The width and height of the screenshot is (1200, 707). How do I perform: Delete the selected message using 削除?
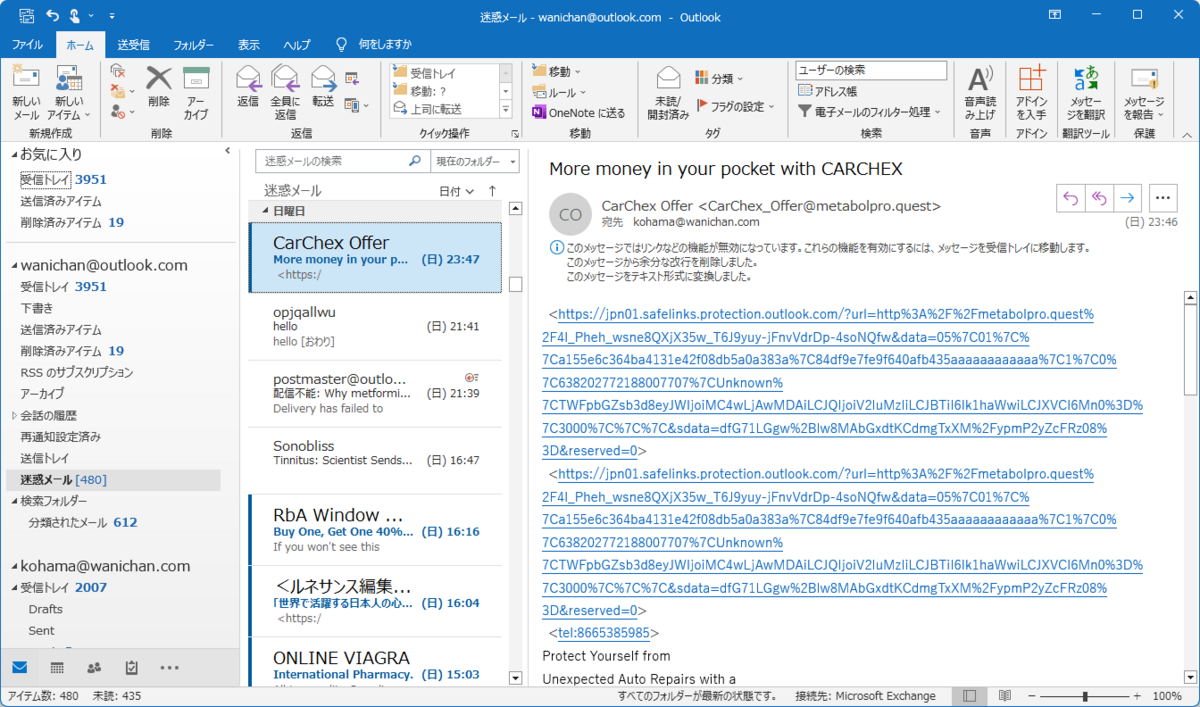[158, 92]
